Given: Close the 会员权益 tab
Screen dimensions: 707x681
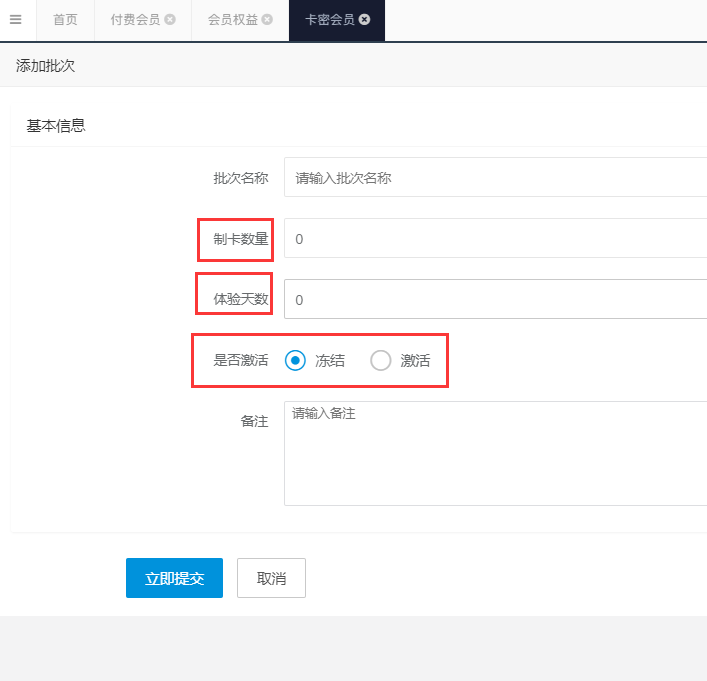Looking at the screenshot, I should (267, 19).
